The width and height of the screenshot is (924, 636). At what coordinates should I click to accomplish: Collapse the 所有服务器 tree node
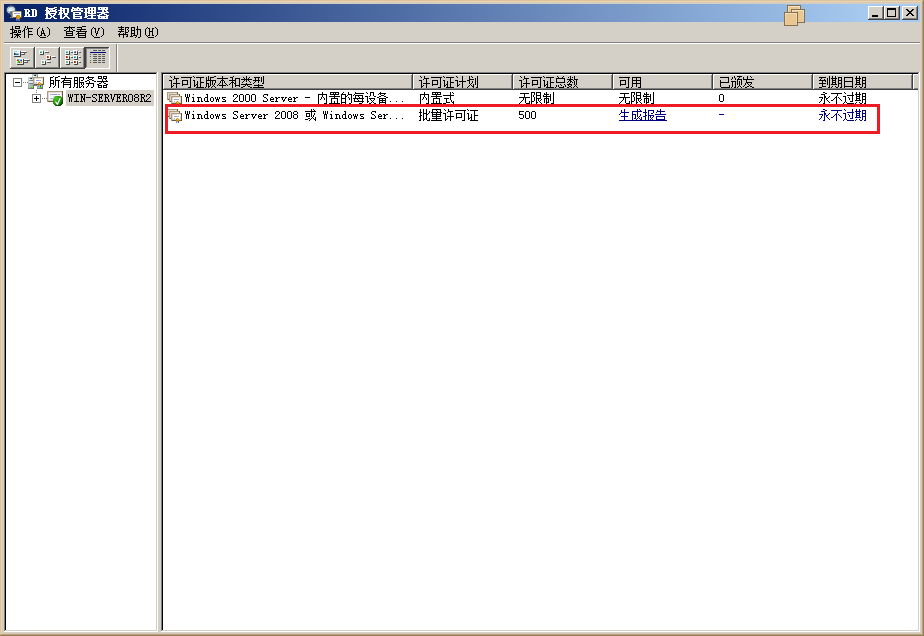pos(17,83)
